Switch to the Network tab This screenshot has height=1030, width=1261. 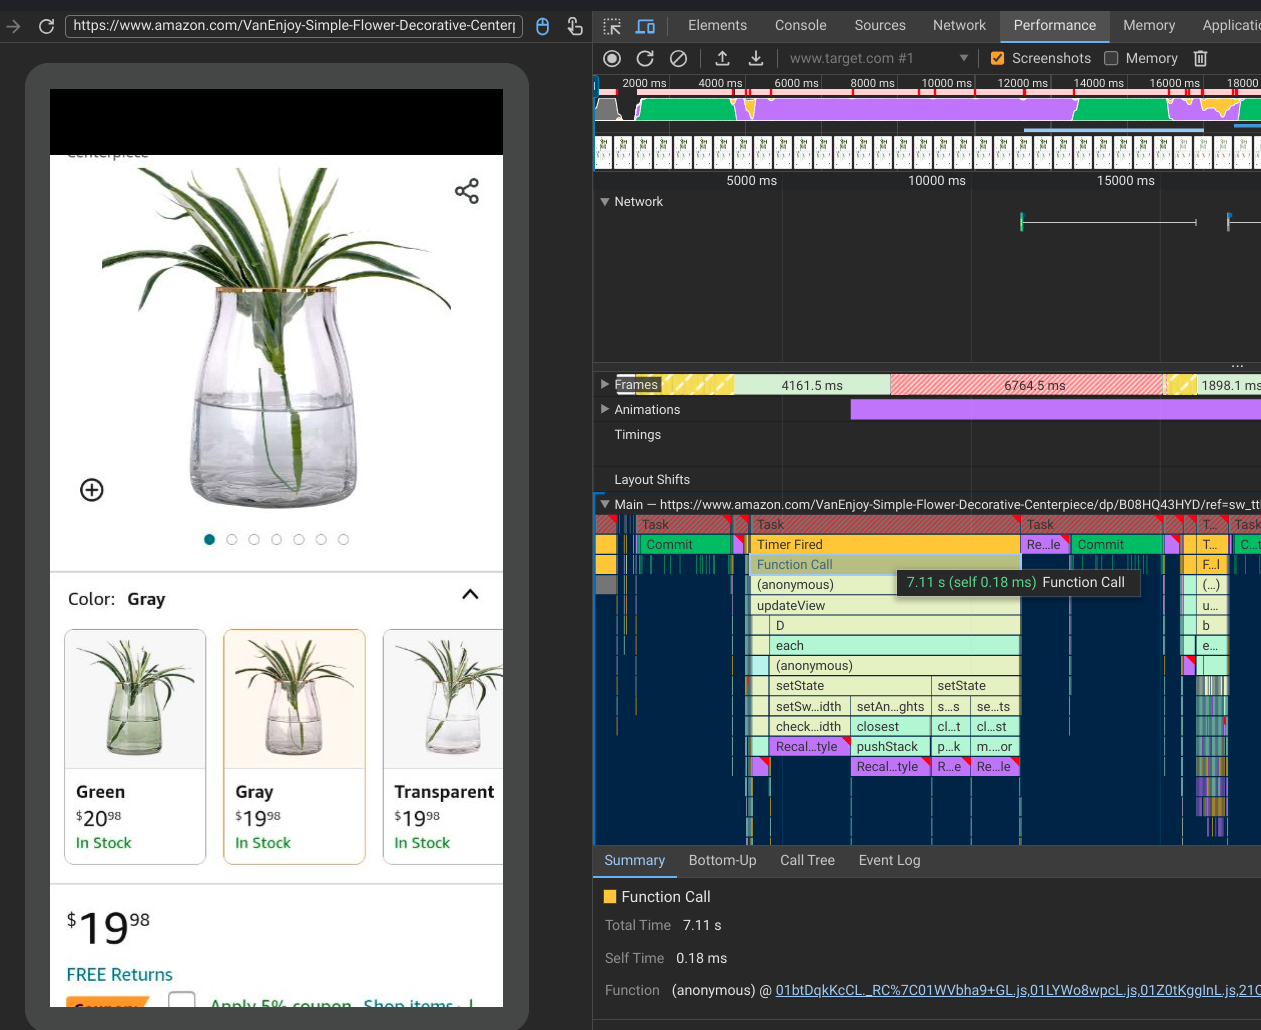tap(959, 26)
